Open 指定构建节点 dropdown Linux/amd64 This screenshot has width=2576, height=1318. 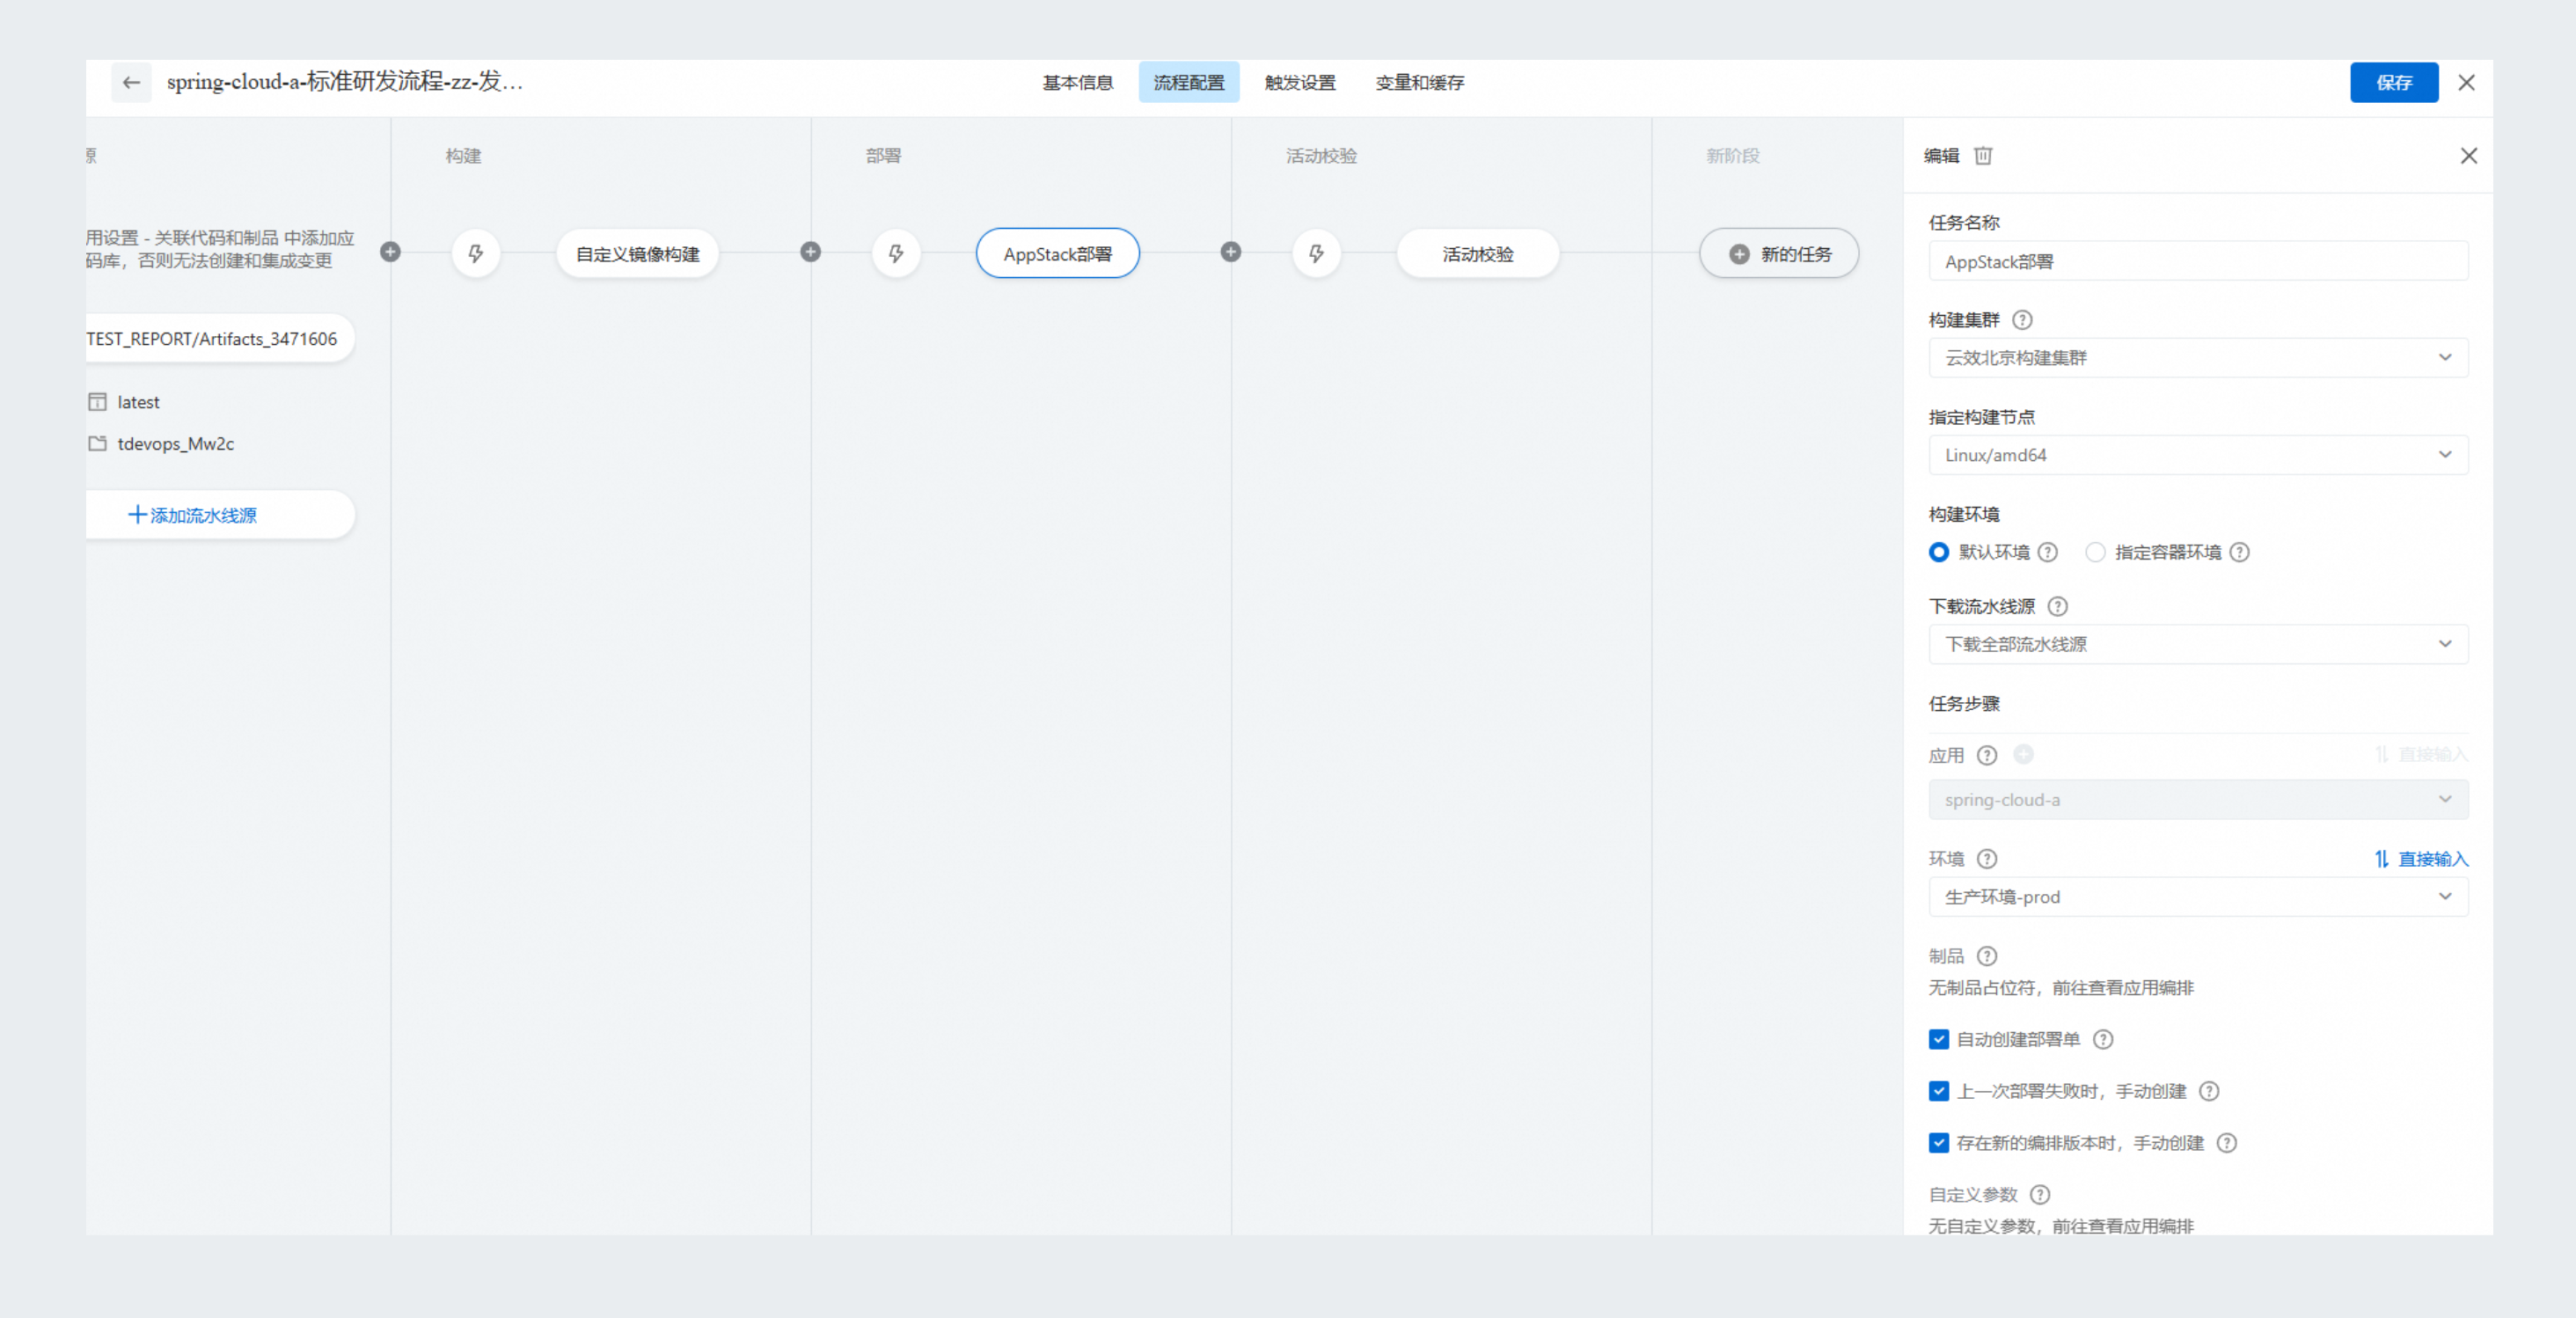click(x=2198, y=455)
